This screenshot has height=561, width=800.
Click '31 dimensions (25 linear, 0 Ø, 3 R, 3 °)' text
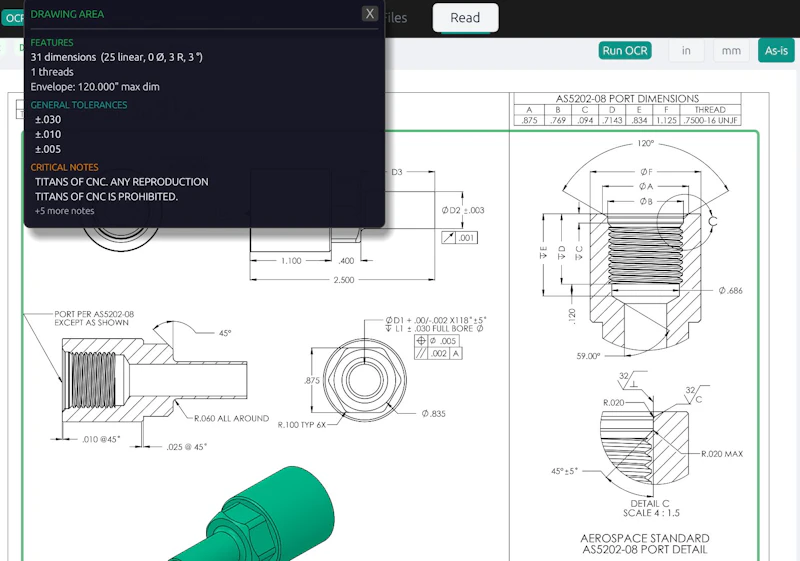[x=116, y=57]
